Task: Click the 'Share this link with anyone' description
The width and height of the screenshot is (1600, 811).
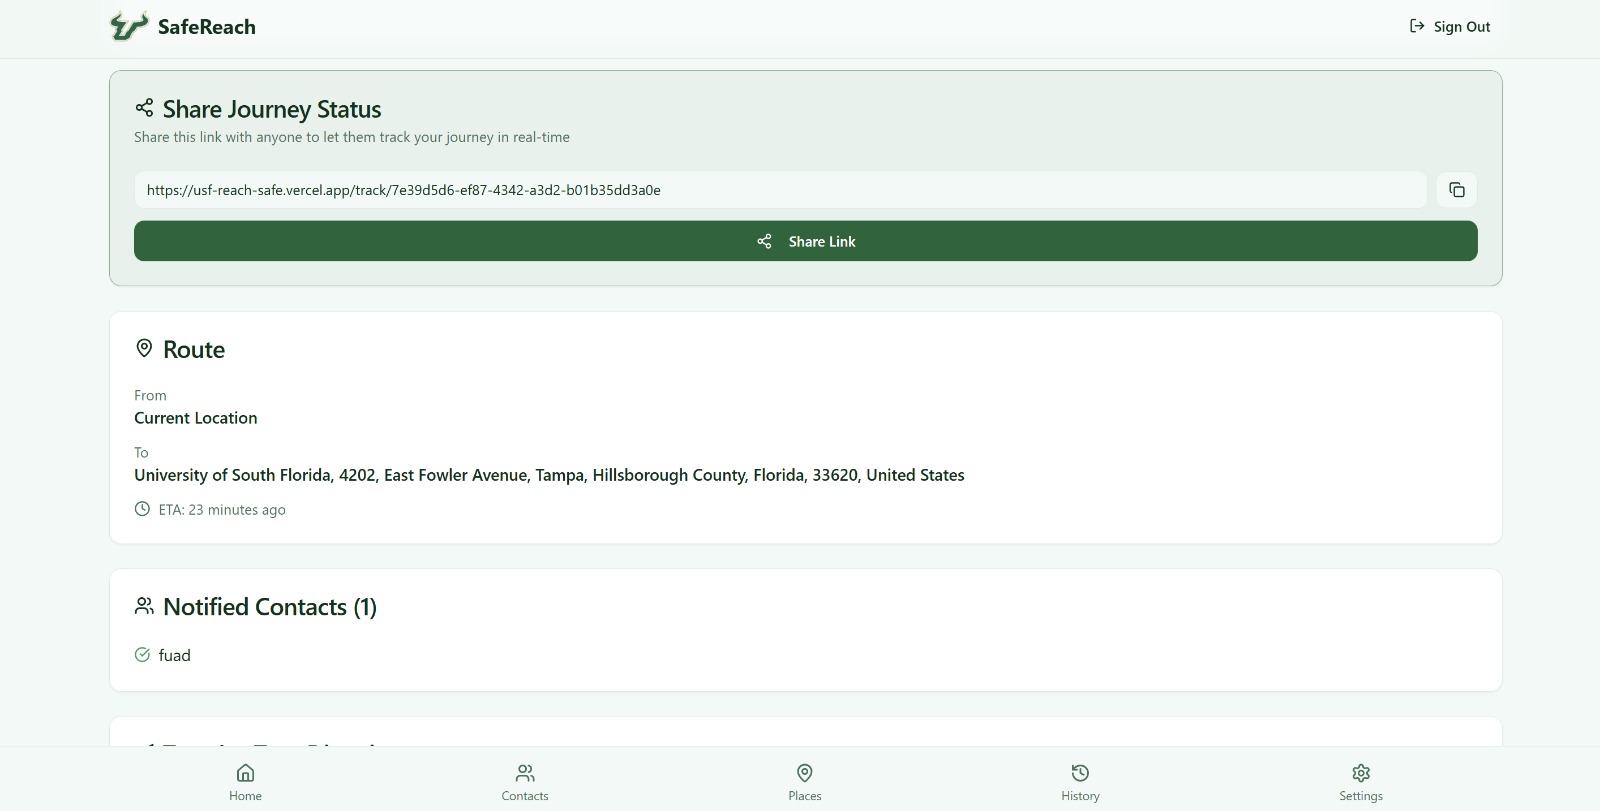Action: click(352, 137)
